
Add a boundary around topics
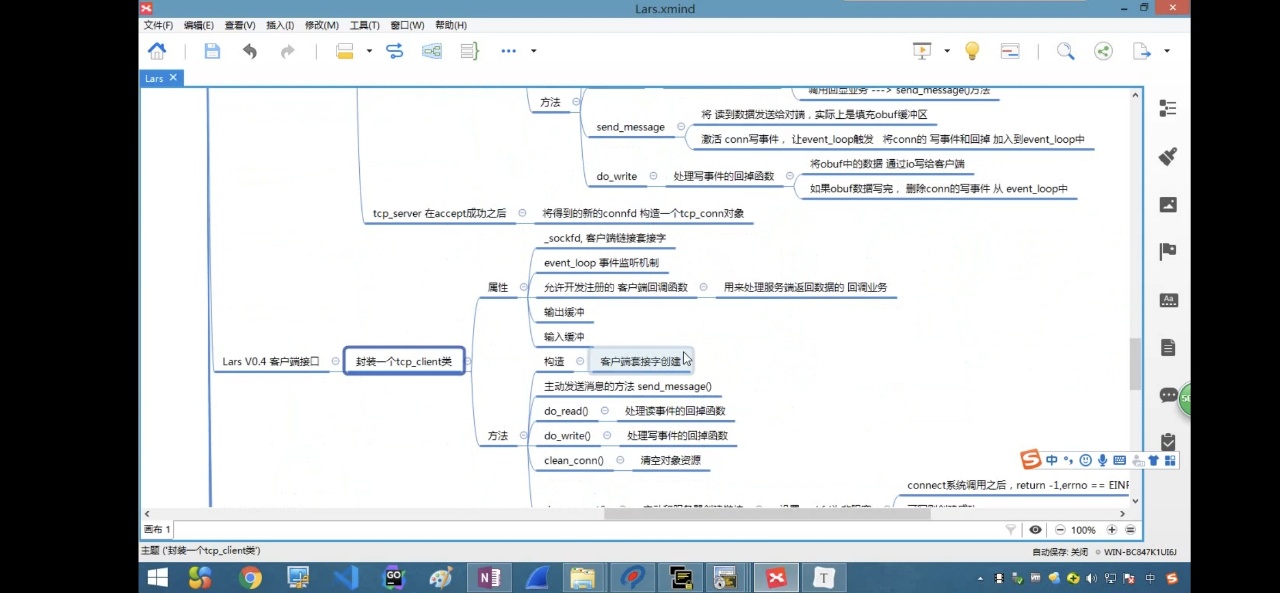pyautogui.click(x=432, y=51)
